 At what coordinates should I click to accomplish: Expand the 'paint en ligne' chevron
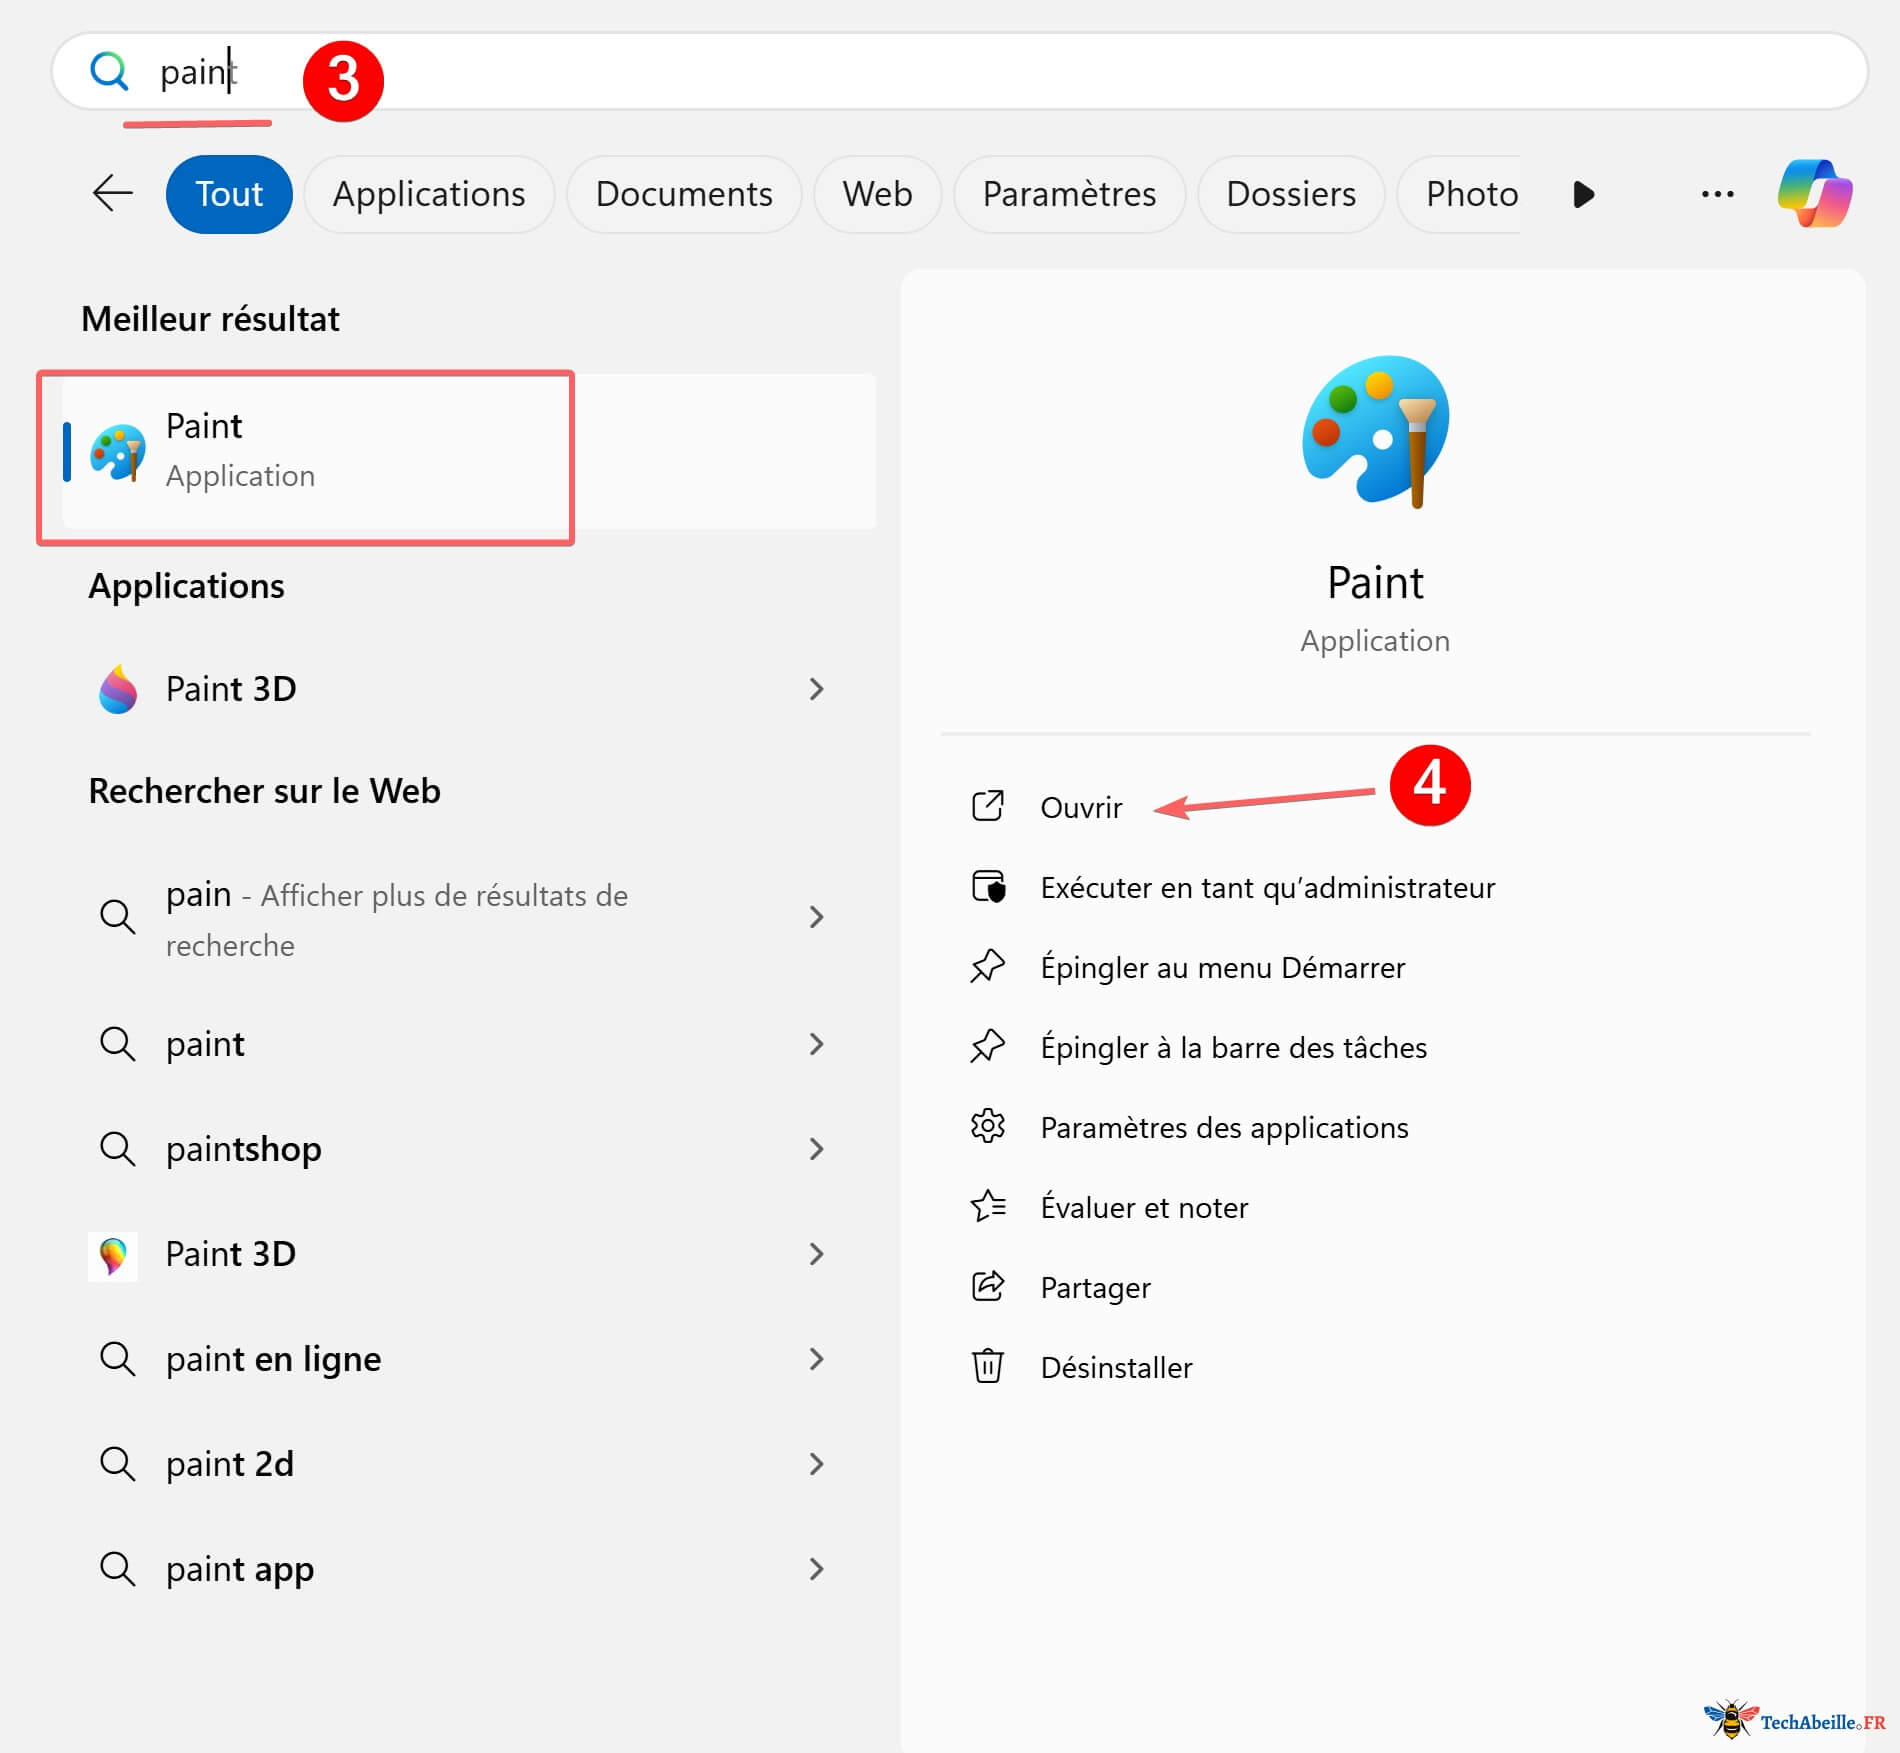[816, 1359]
